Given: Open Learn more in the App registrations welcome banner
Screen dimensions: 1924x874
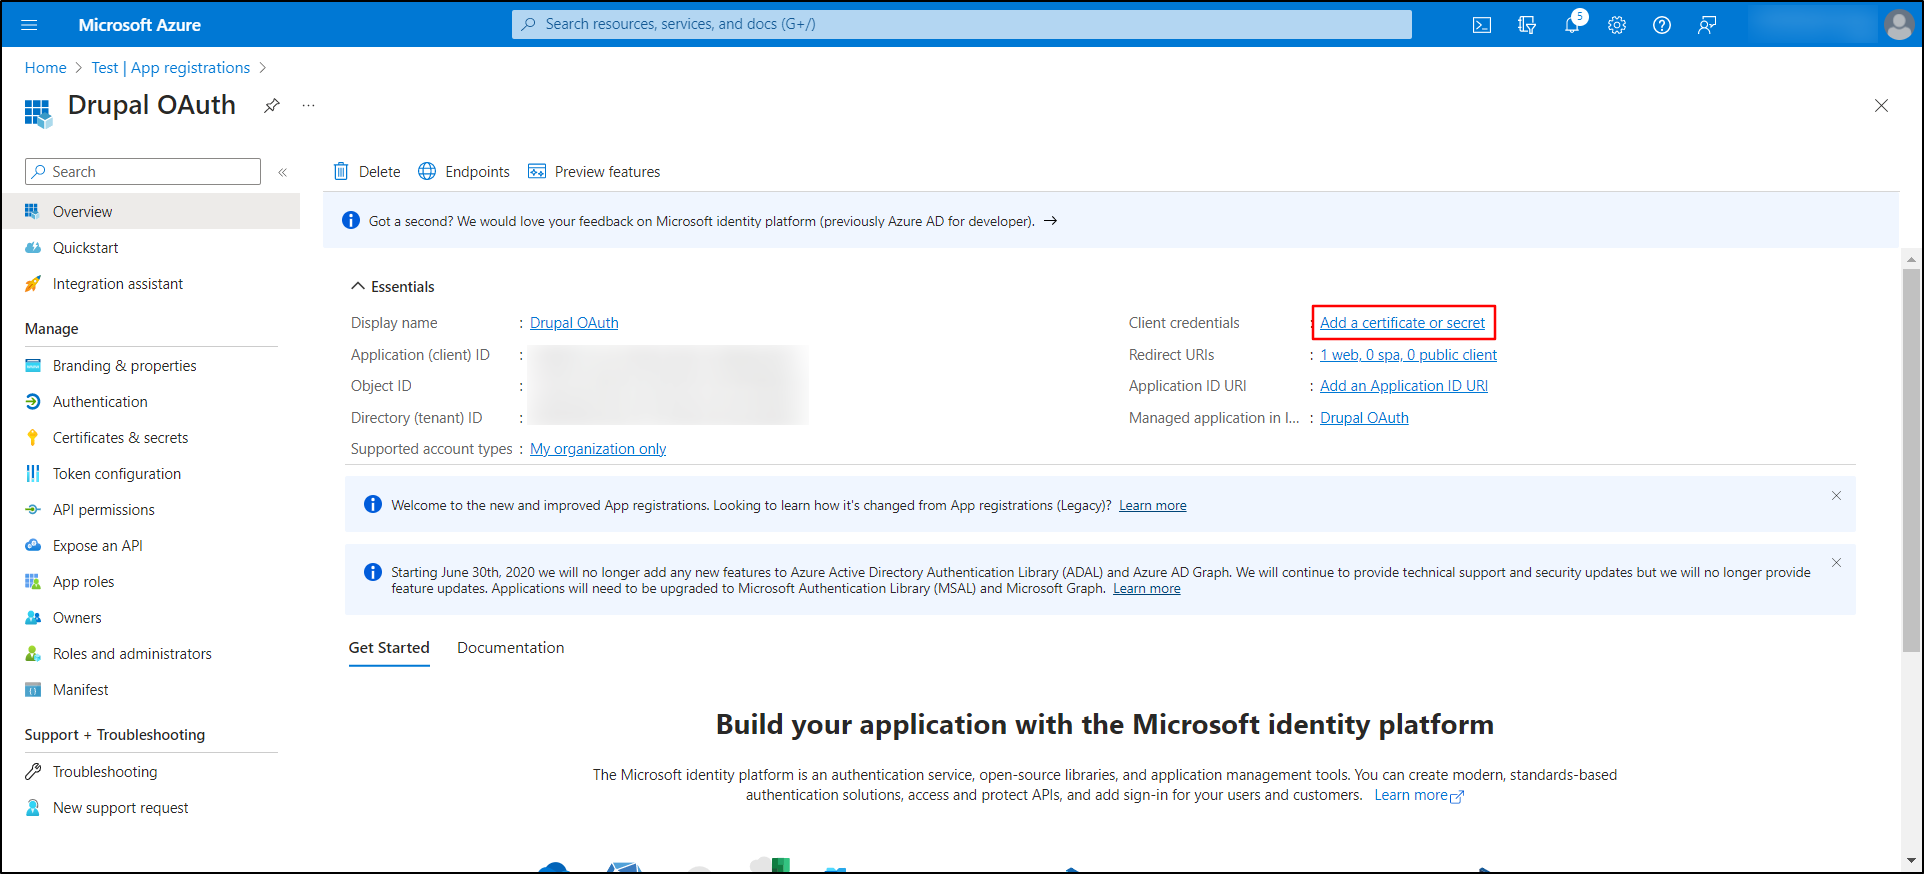Looking at the screenshot, I should [1152, 506].
